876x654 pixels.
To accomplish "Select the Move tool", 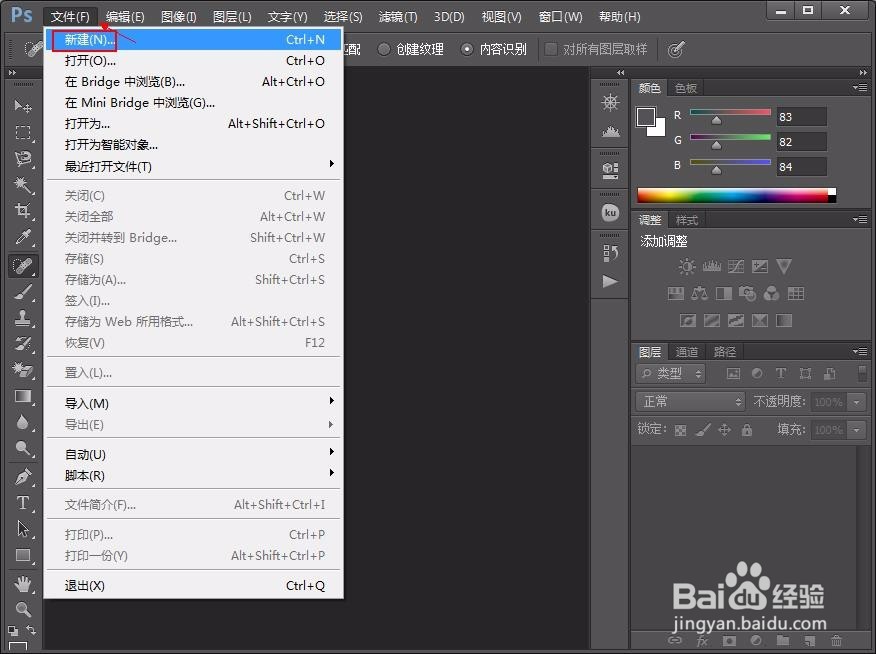I will [x=23, y=106].
